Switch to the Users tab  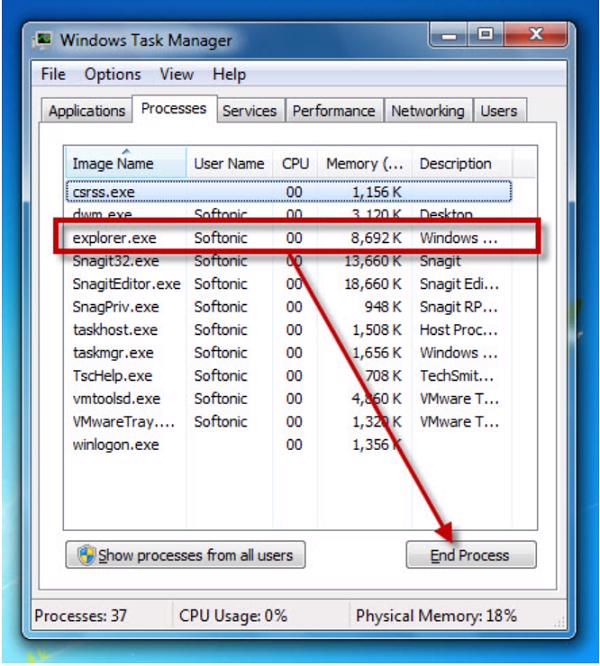[499, 111]
